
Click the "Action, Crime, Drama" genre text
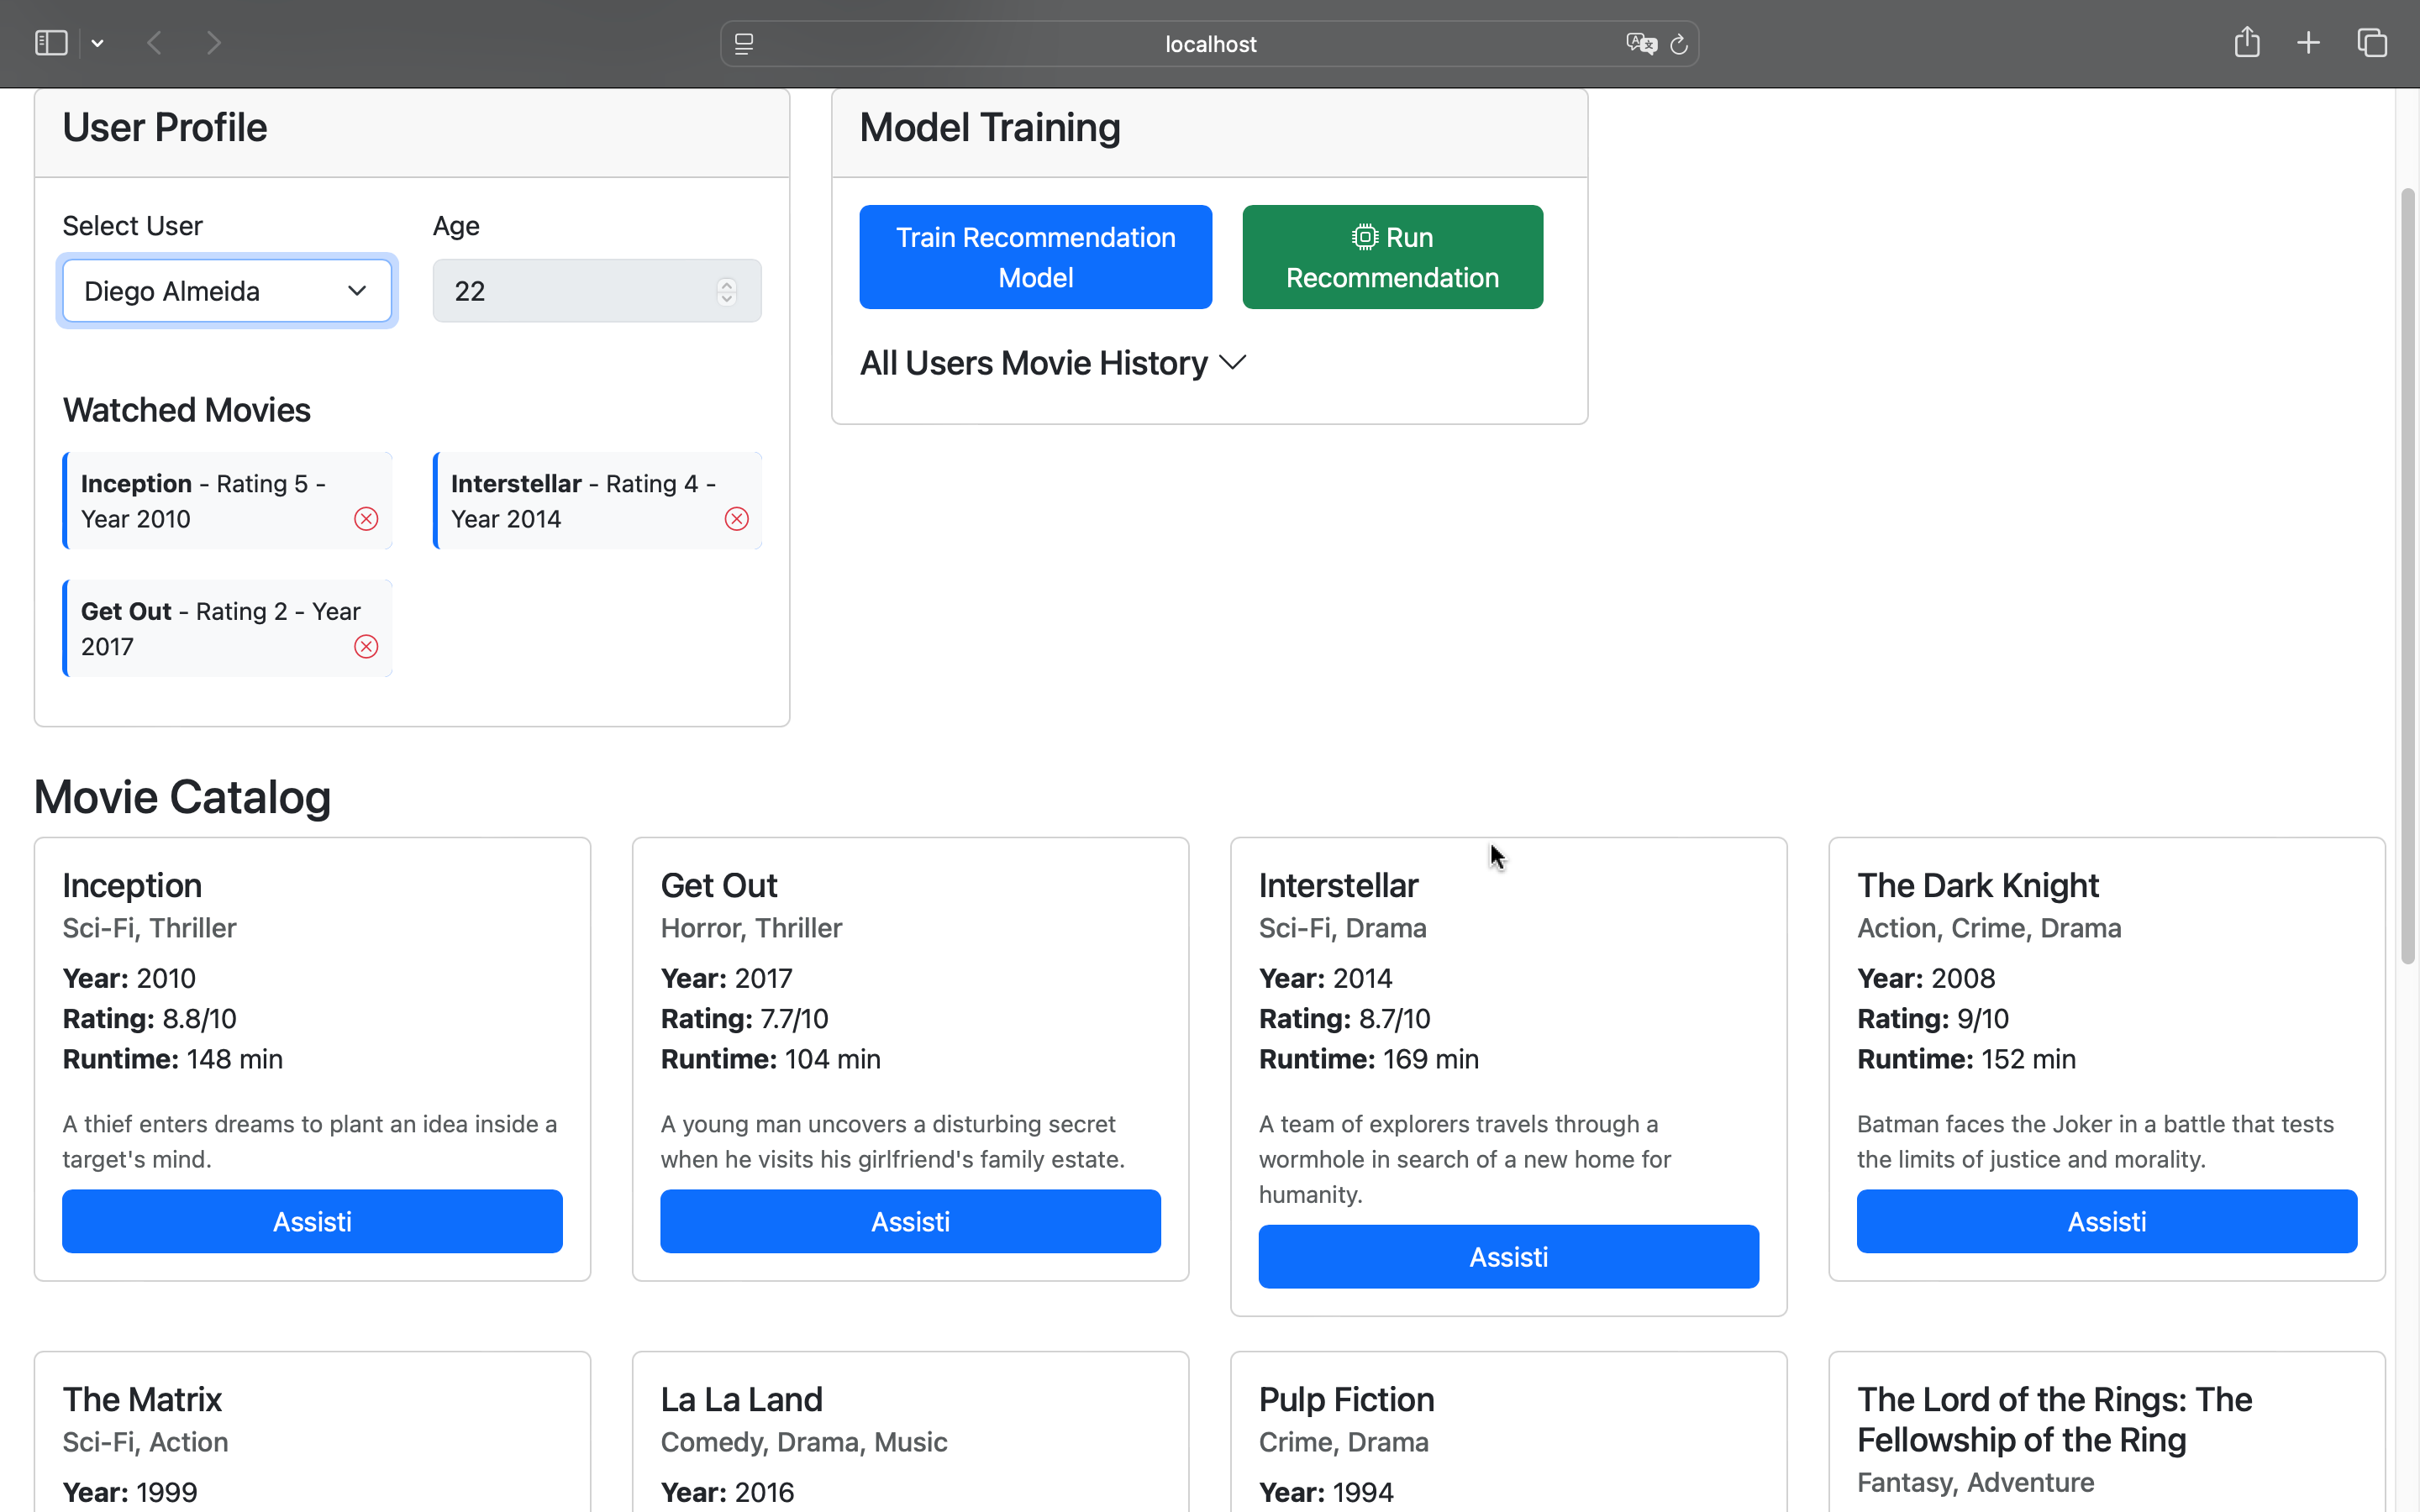1989,928
